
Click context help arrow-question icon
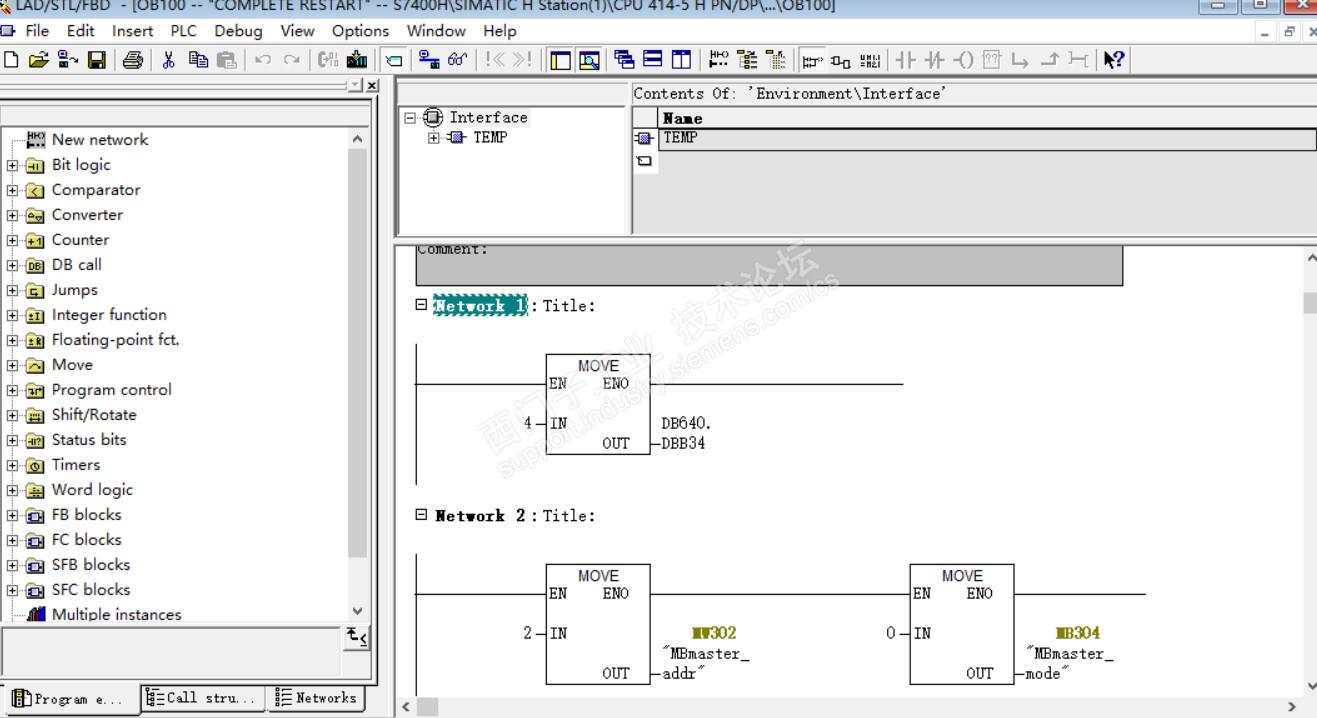(x=1113, y=60)
